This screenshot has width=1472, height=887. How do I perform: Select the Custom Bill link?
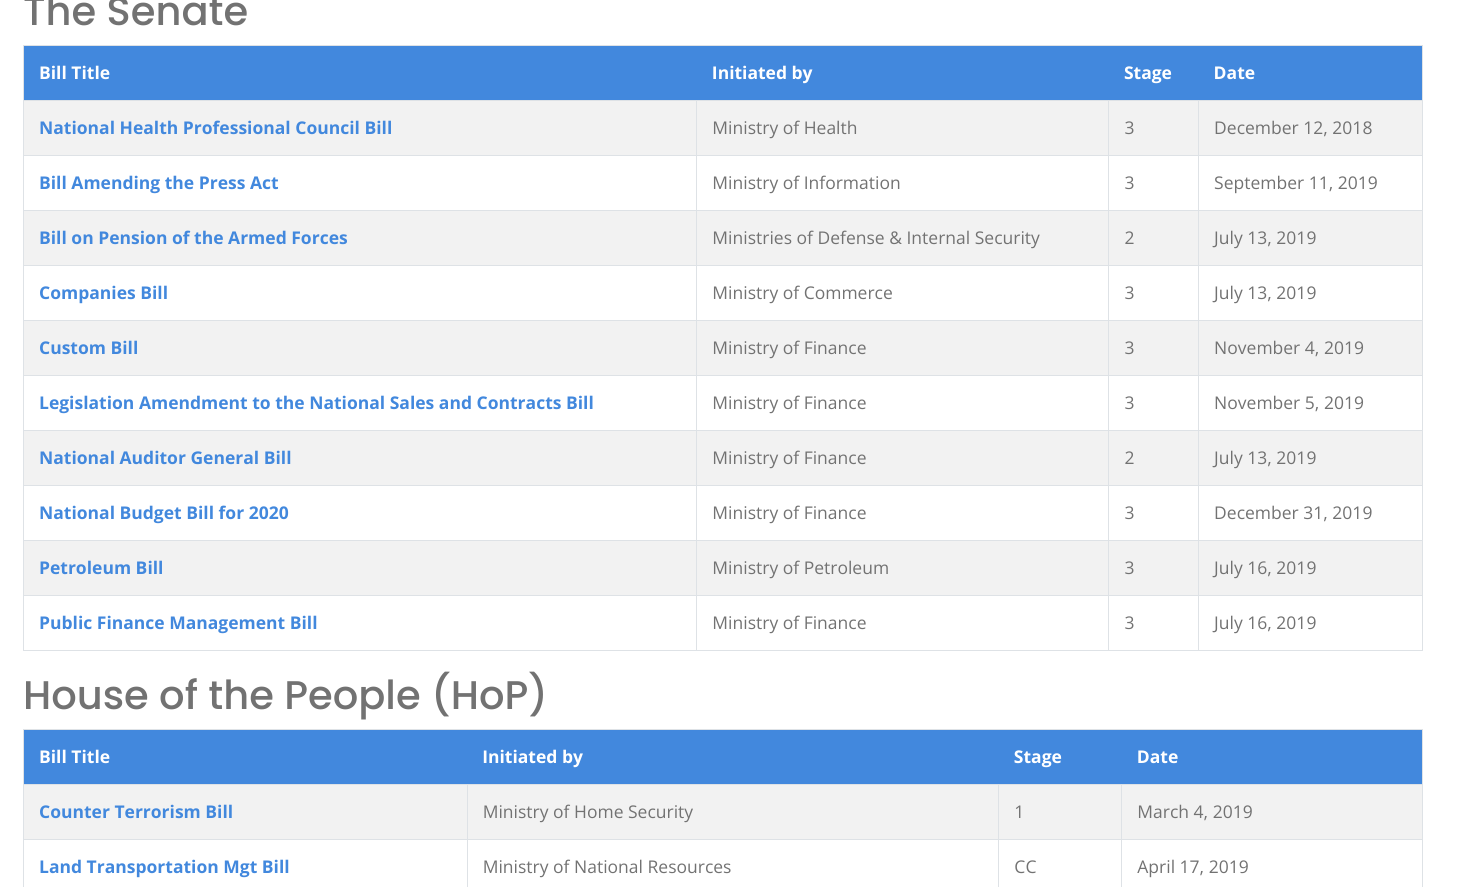88,348
